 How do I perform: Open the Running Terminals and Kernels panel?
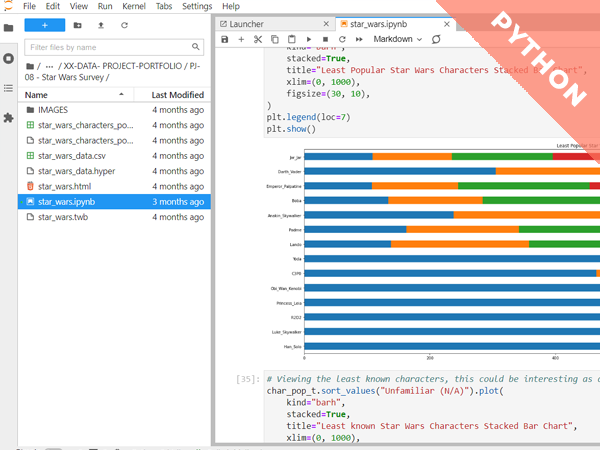8,59
